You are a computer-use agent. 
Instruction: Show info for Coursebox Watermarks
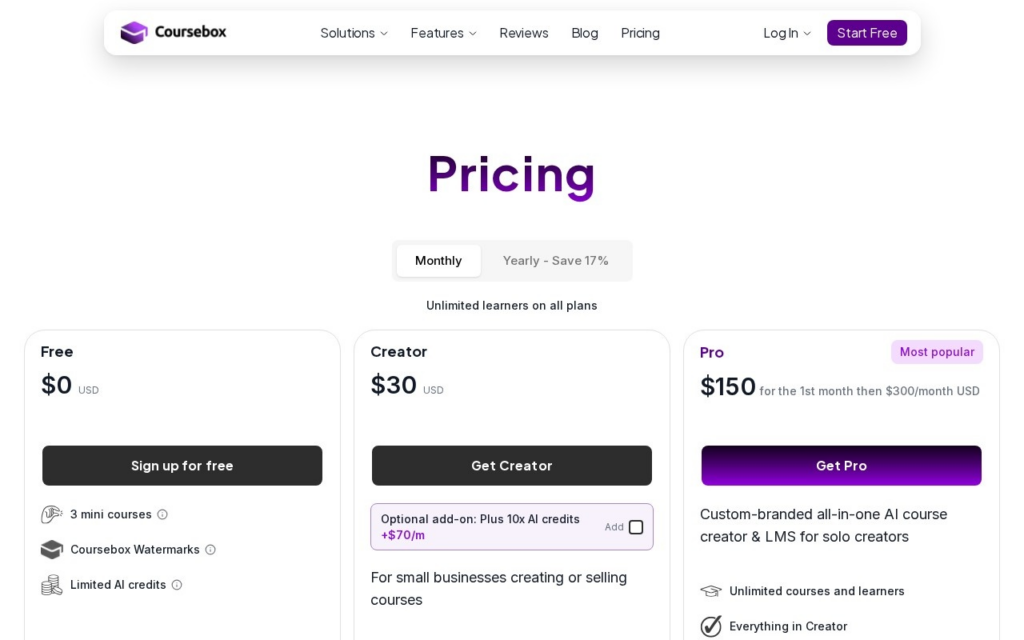(x=210, y=550)
